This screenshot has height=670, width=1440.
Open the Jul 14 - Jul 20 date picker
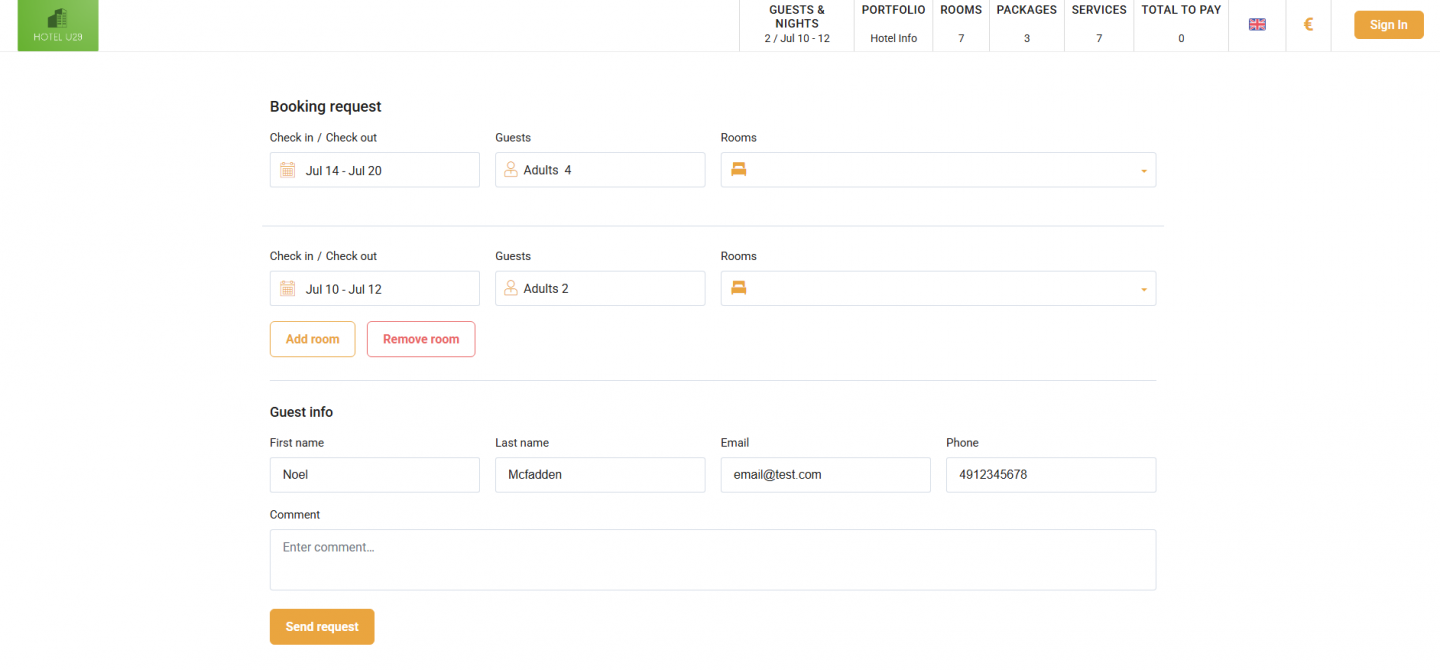pyautogui.click(x=375, y=170)
